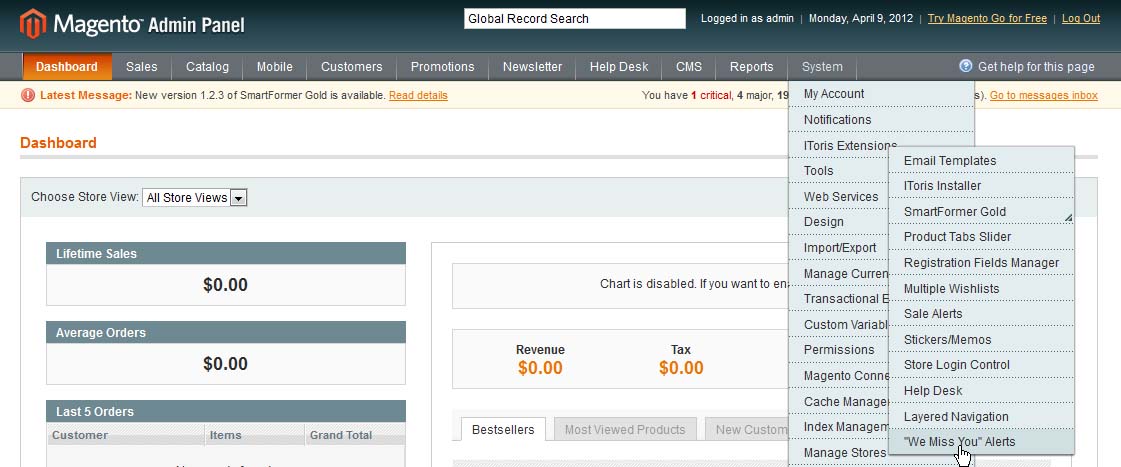Click Try Magento Go for Free link
The image size is (1121, 467).
tap(987, 19)
